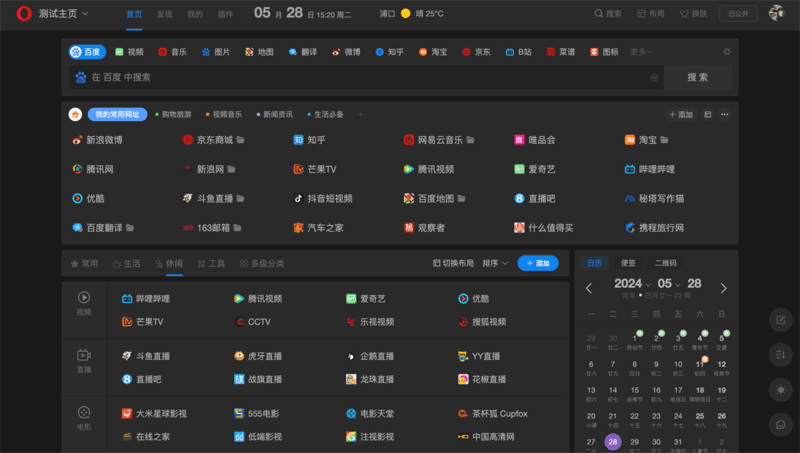Open 茶杯狐 Cupfox site icon
The height and width of the screenshot is (453, 800).
click(x=463, y=414)
